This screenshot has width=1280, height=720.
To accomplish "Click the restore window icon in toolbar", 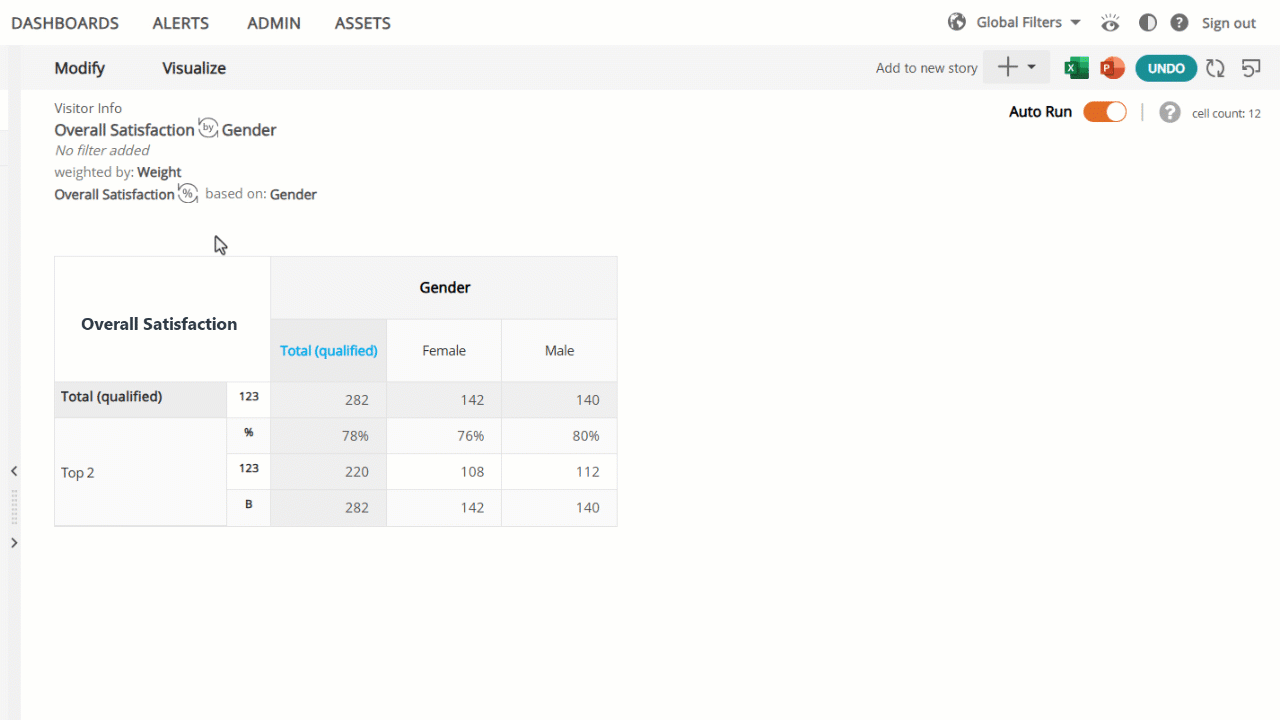I will pyautogui.click(x=1251, y=68).
